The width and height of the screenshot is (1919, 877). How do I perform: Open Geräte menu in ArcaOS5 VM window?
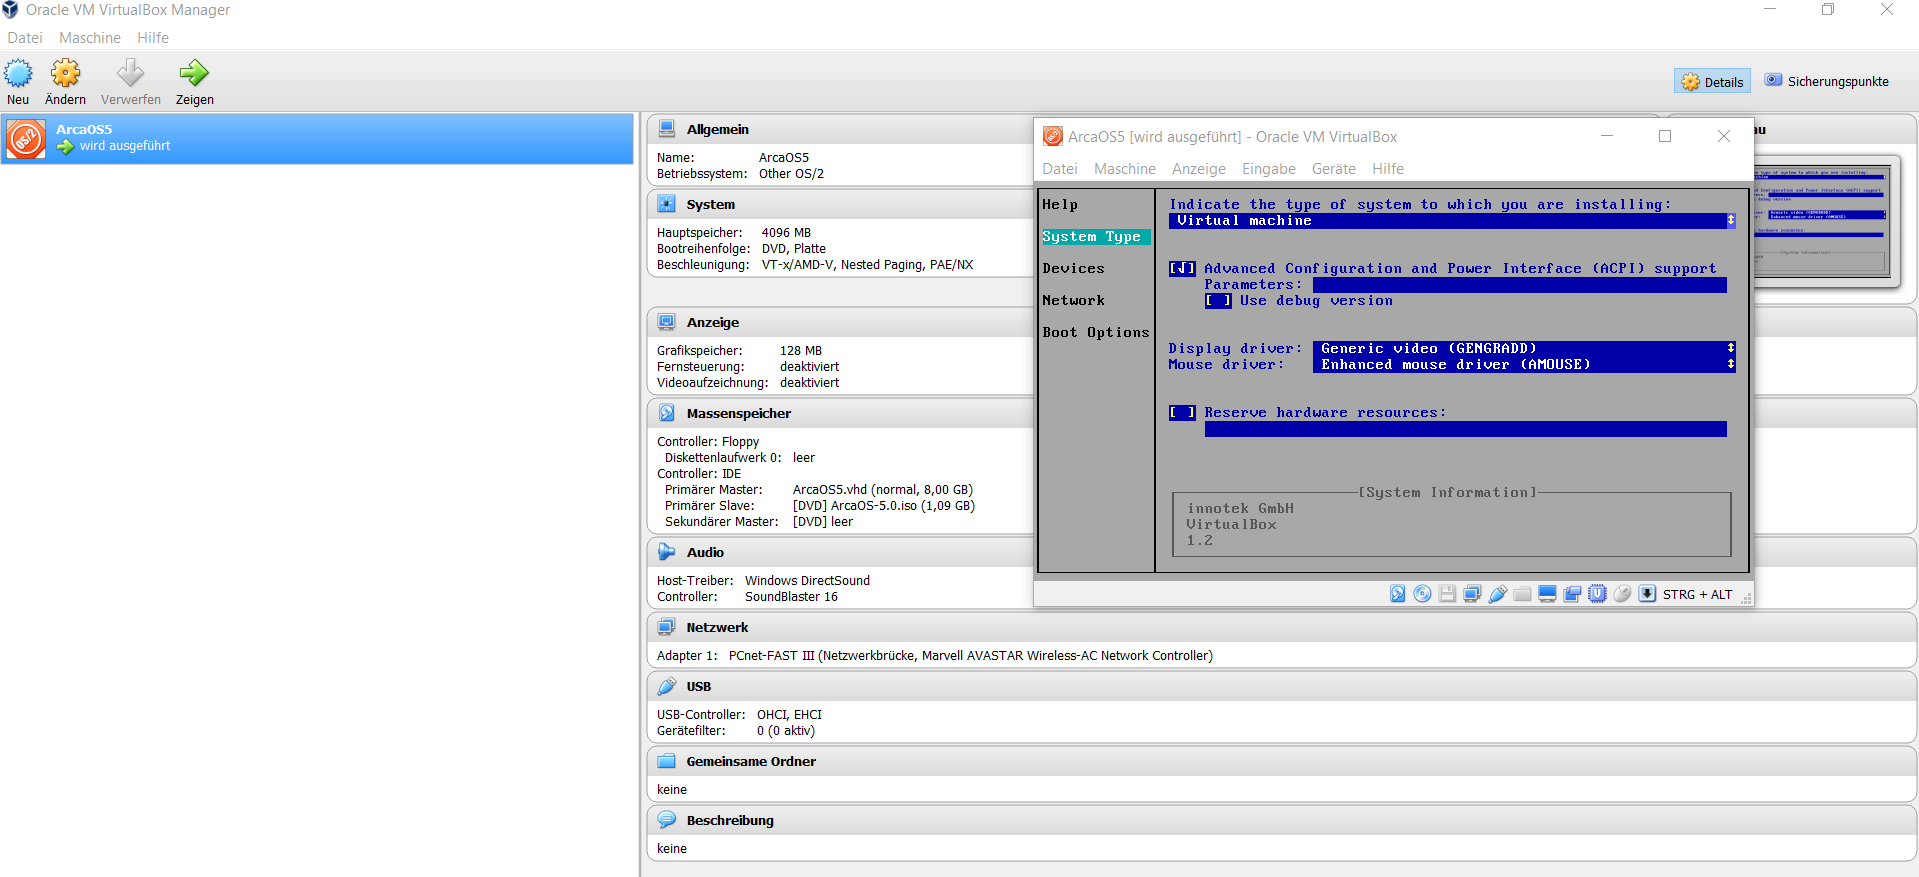[1334, 169]
